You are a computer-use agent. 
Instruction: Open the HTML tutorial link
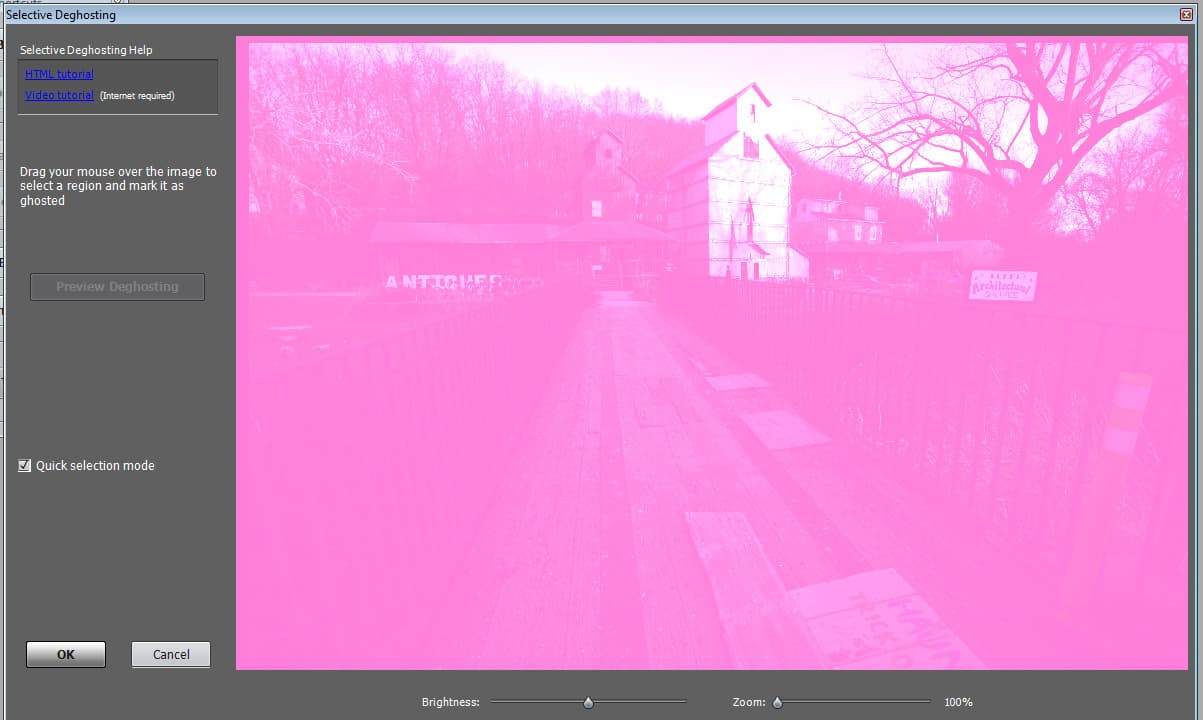pyautogui.click(x=58, y=73)
